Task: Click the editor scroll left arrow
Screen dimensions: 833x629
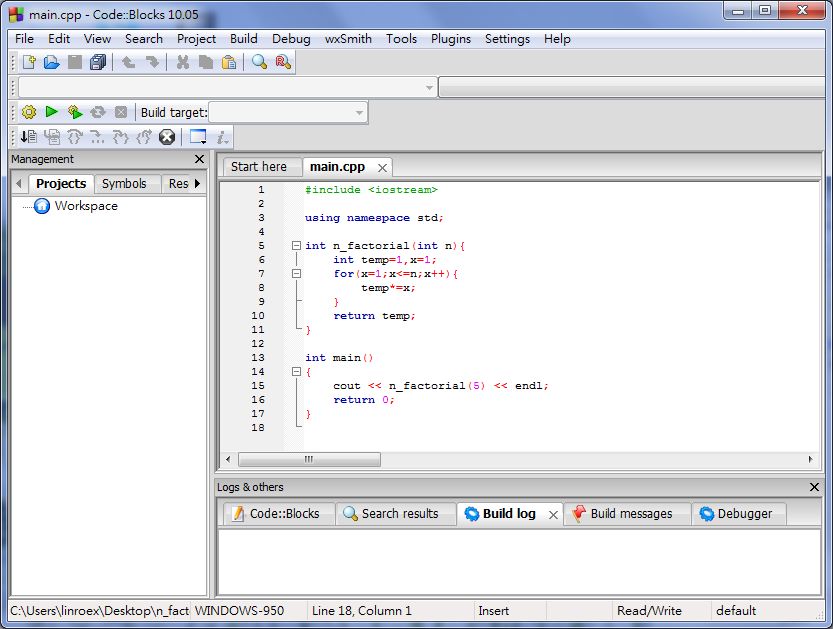Action: [228, 459]
